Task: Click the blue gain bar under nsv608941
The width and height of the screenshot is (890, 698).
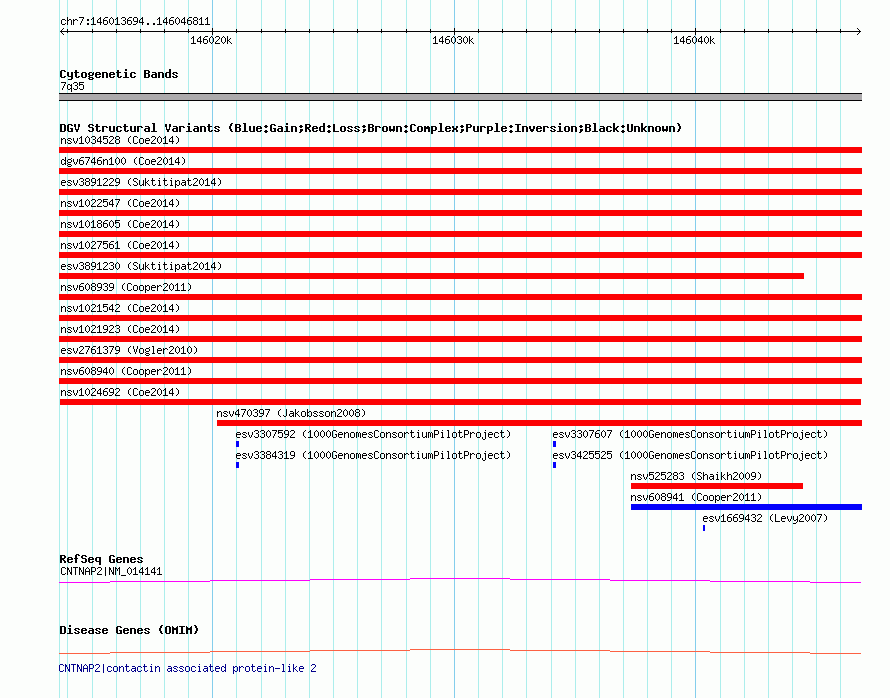Action: (745, 507)
